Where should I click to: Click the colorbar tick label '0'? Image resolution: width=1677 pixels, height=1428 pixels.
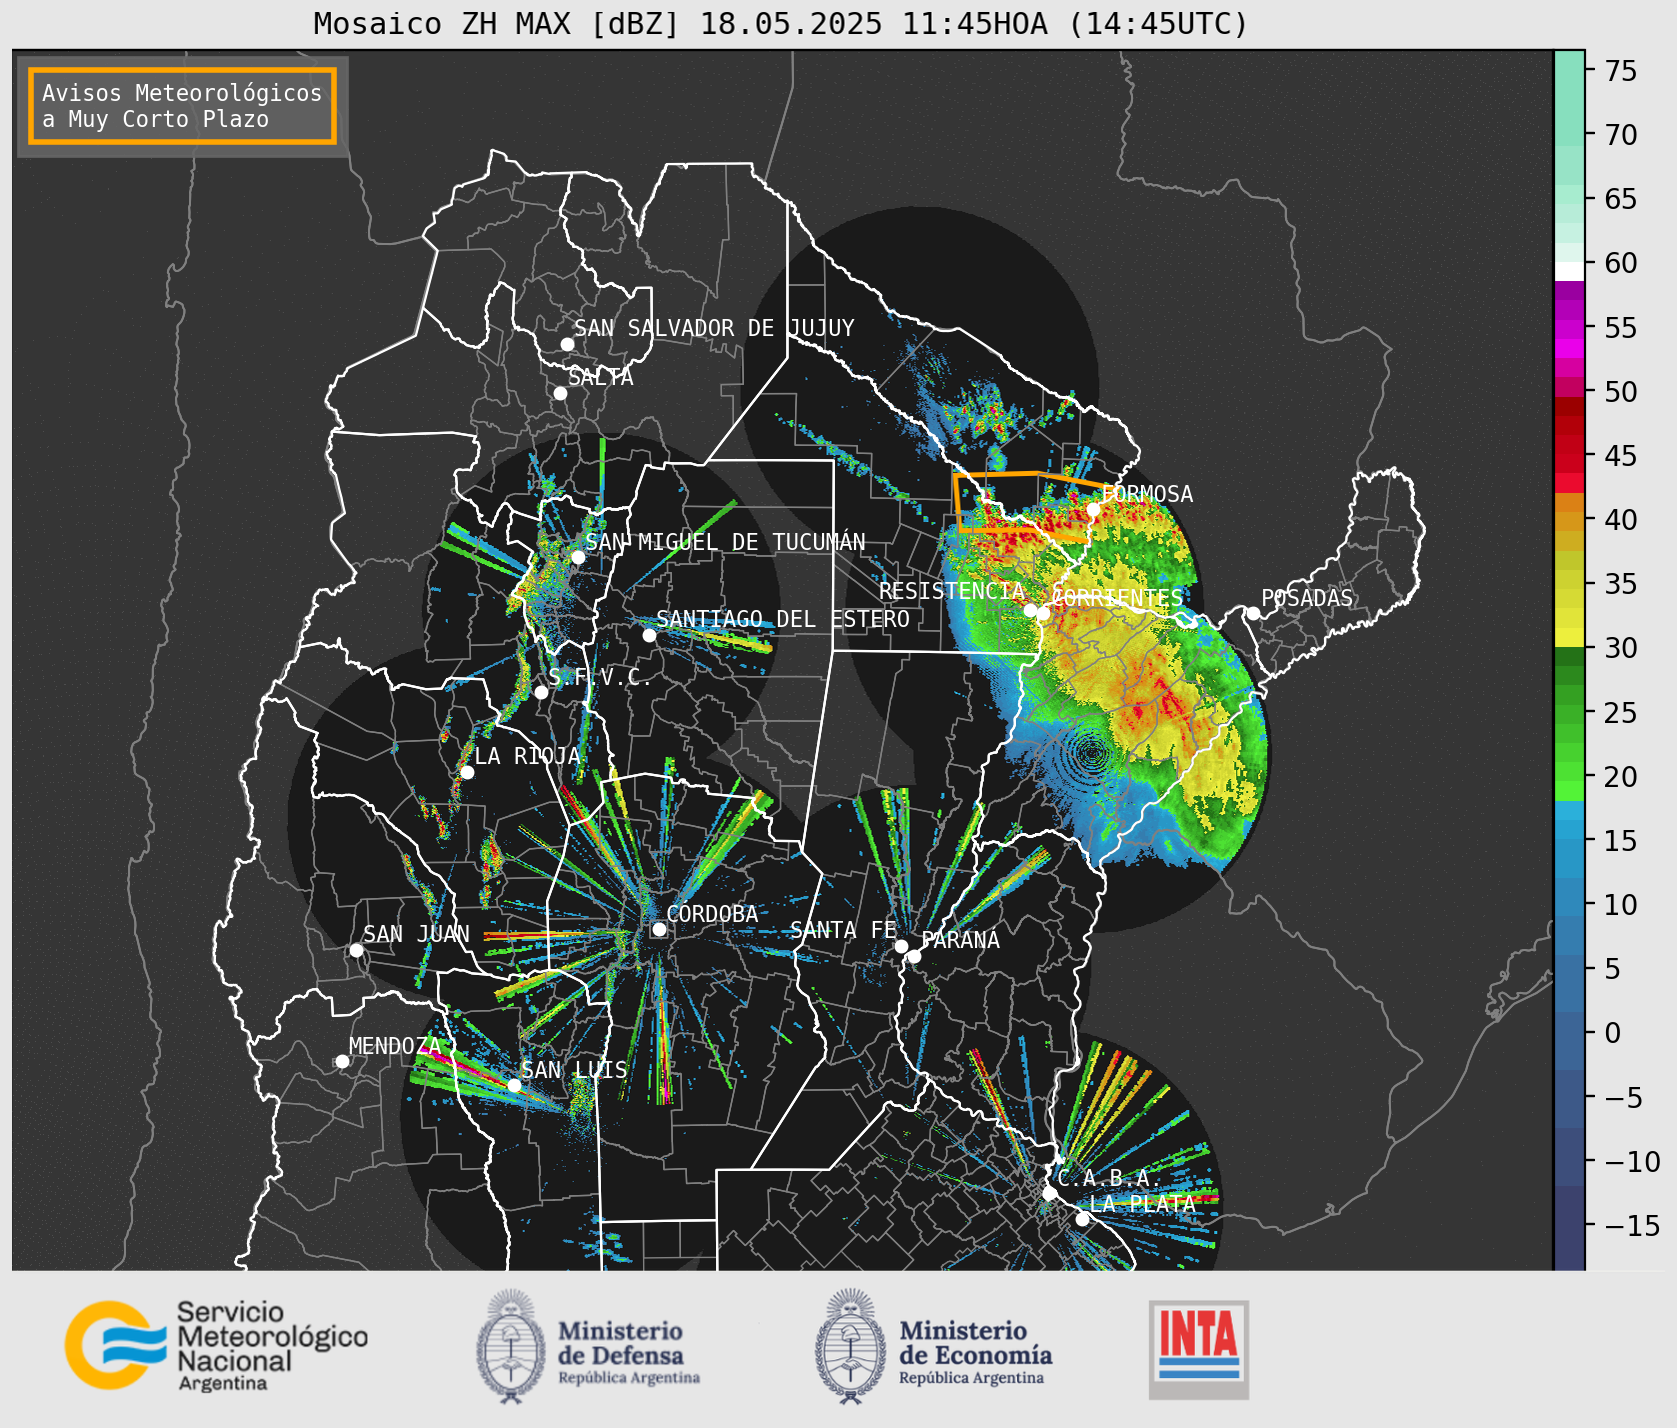pyautogui.click(x=1613, y=1033)
